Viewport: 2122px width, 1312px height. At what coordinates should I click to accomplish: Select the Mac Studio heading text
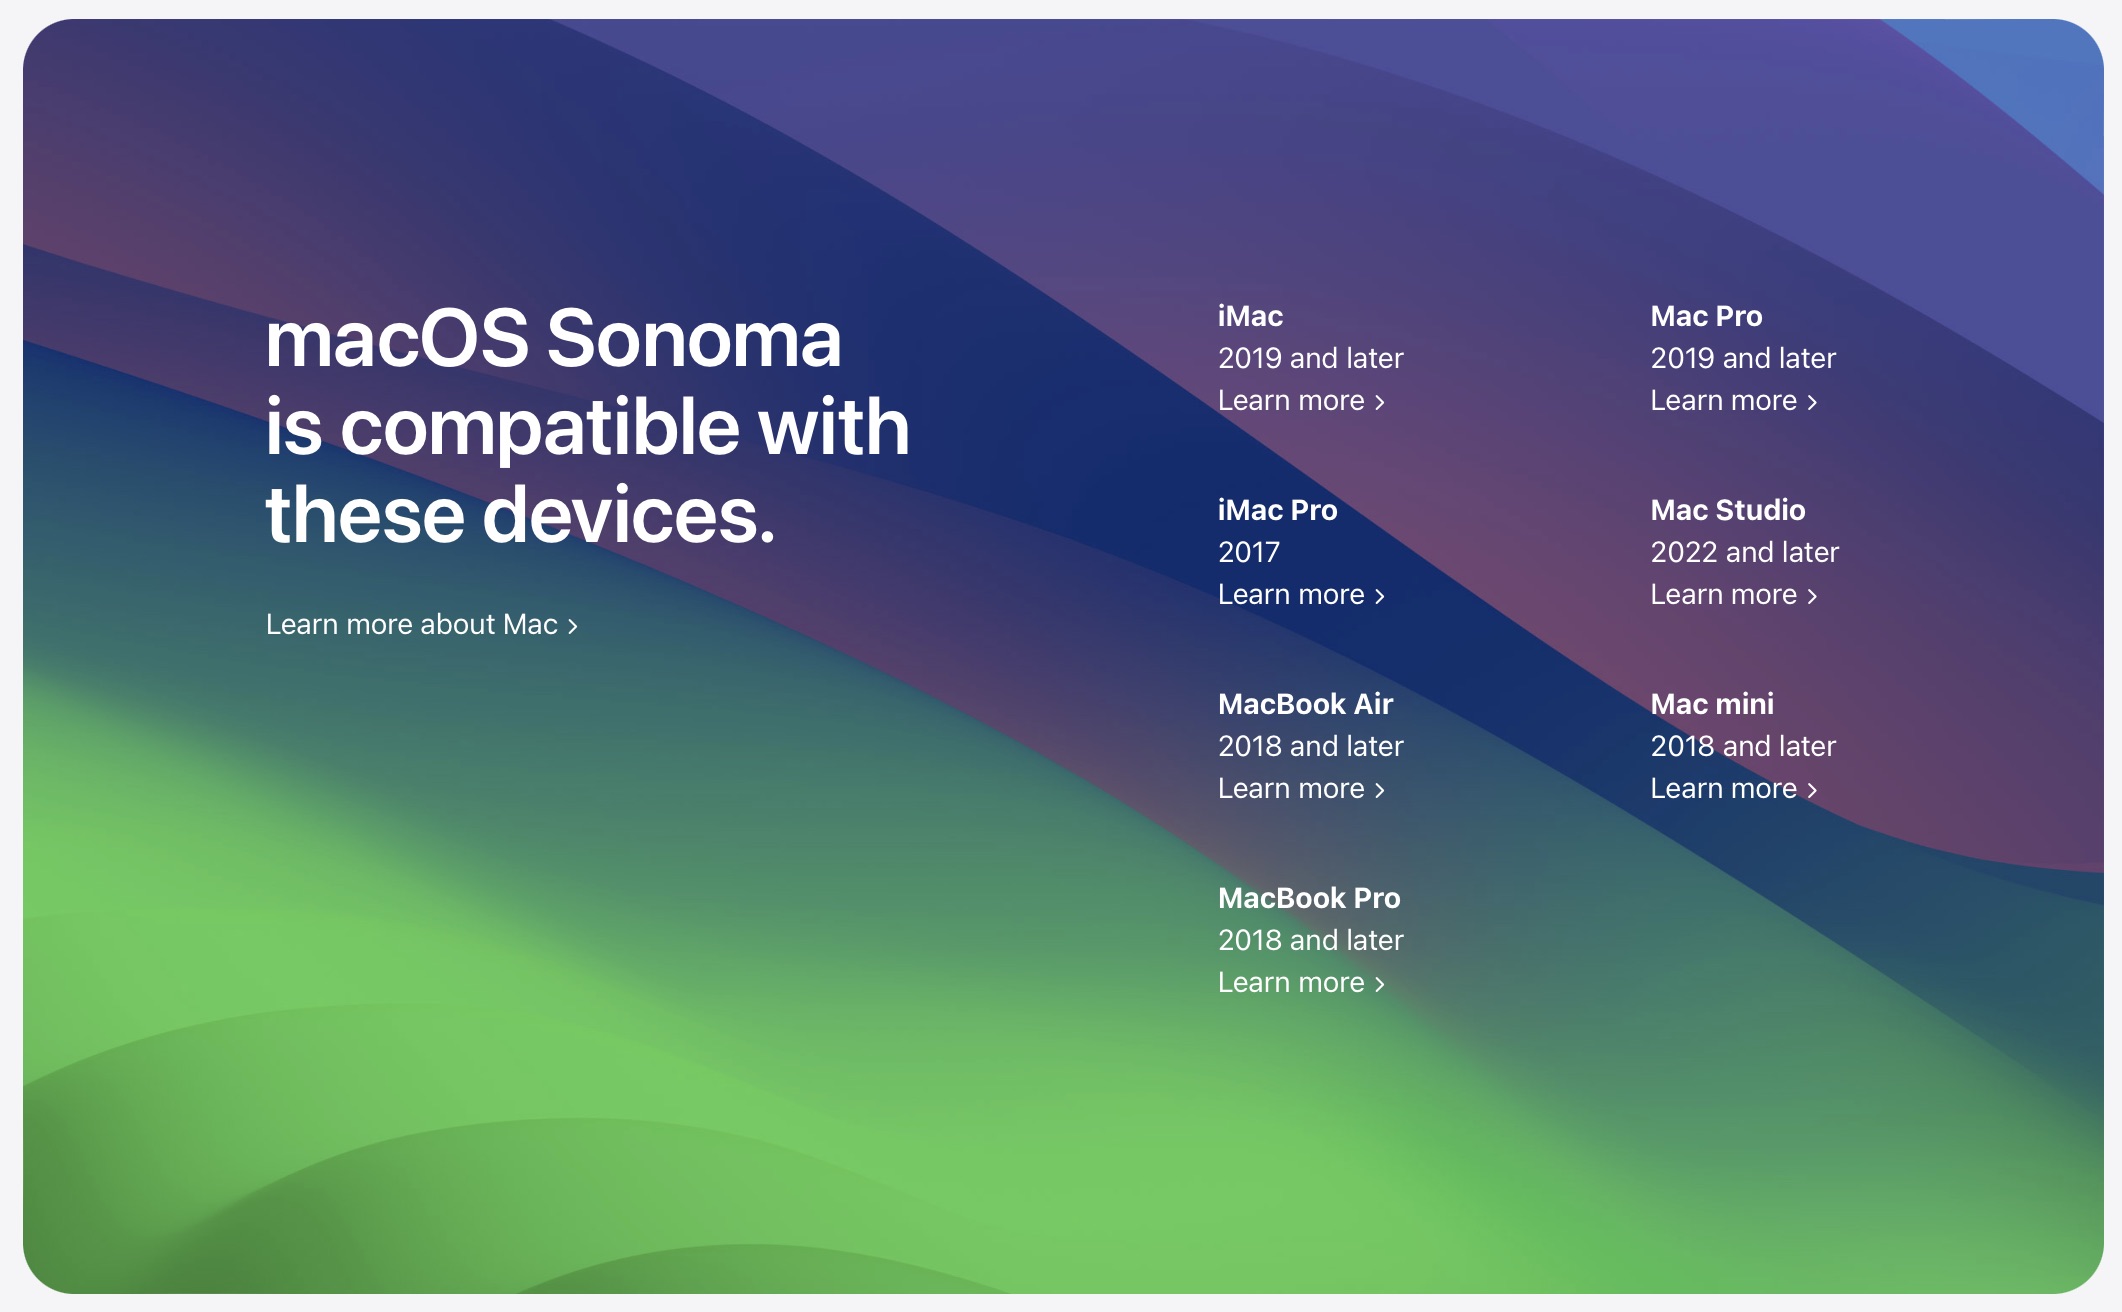[x=1728, y=510]
